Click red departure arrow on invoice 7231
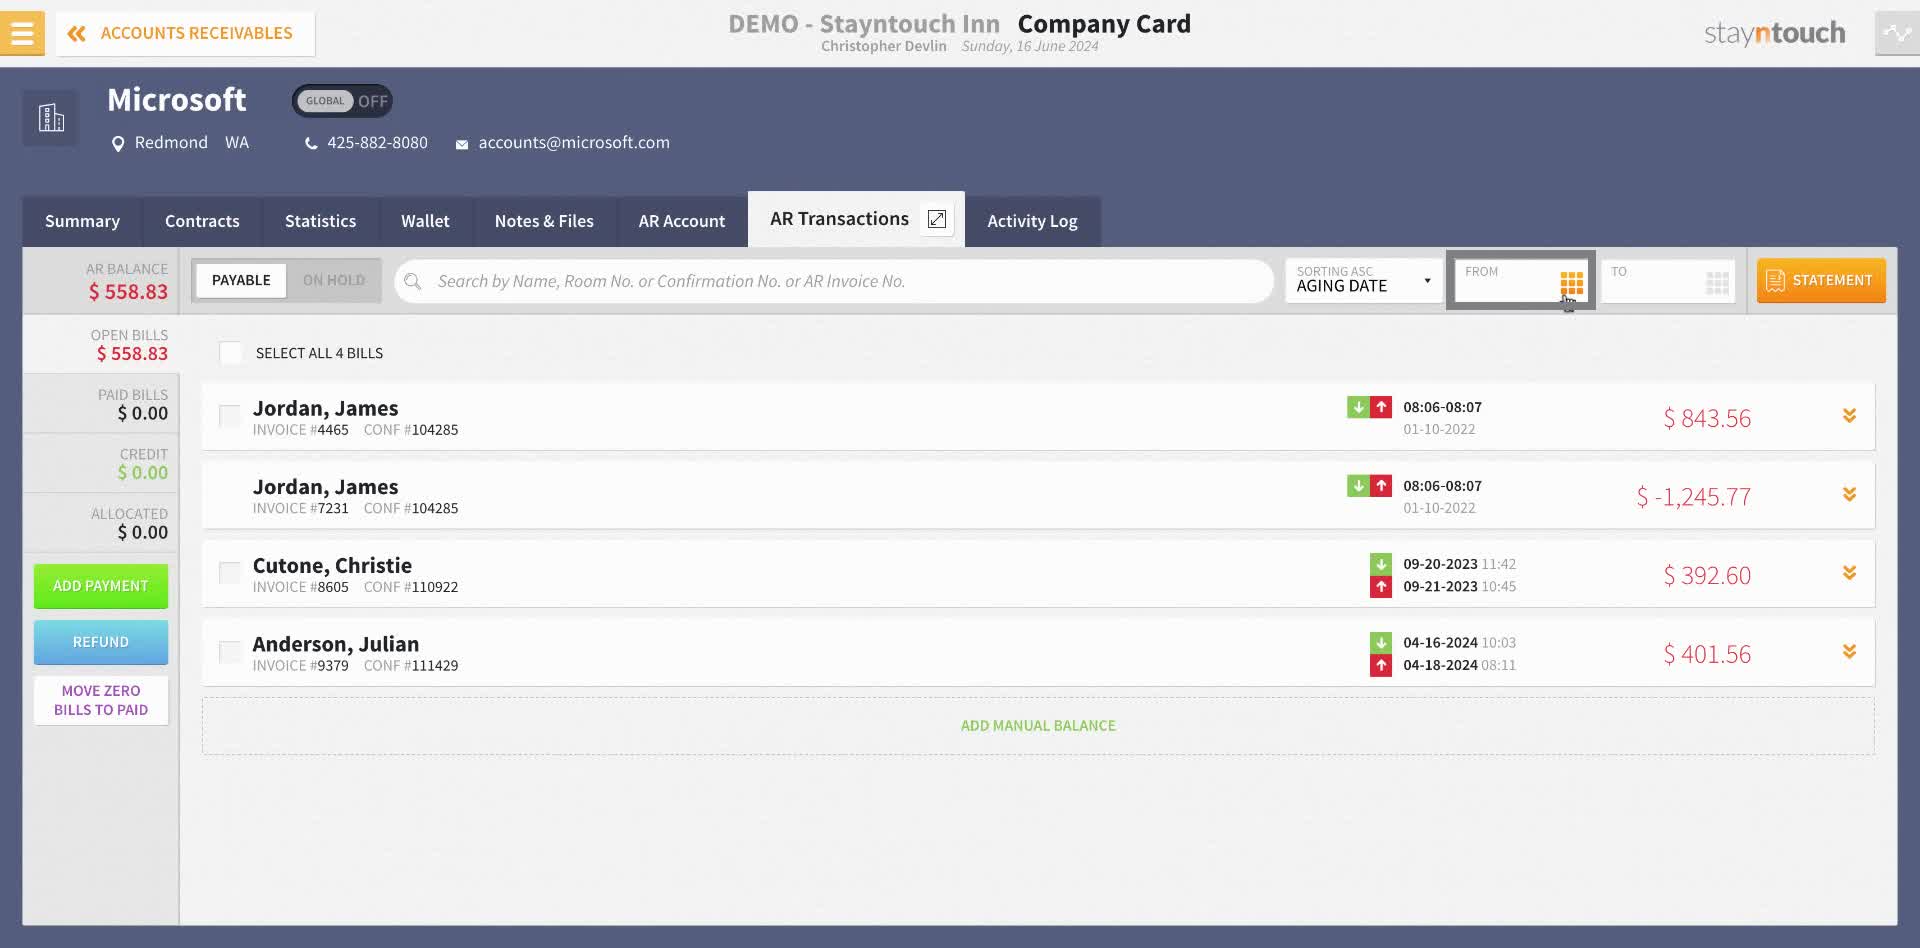 pos(1381,486)
